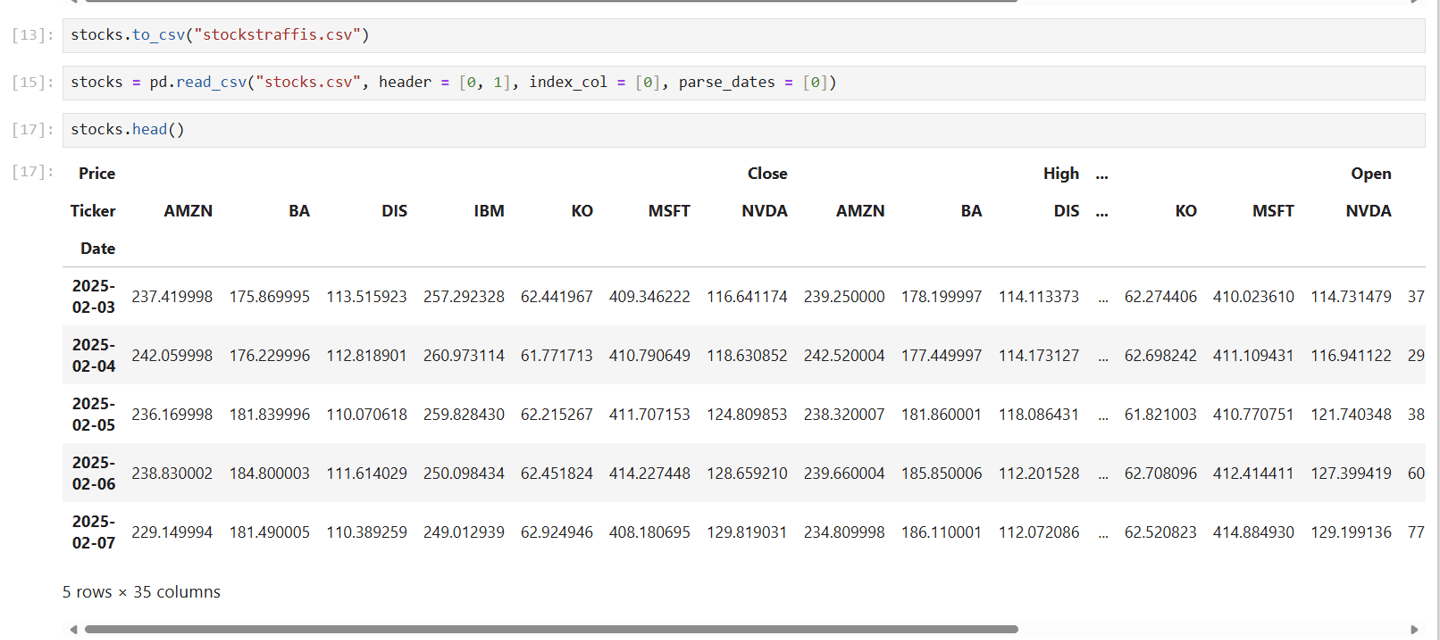Click the 2025-02-04 row date label

pyautogui.click(x=94, y=355)
